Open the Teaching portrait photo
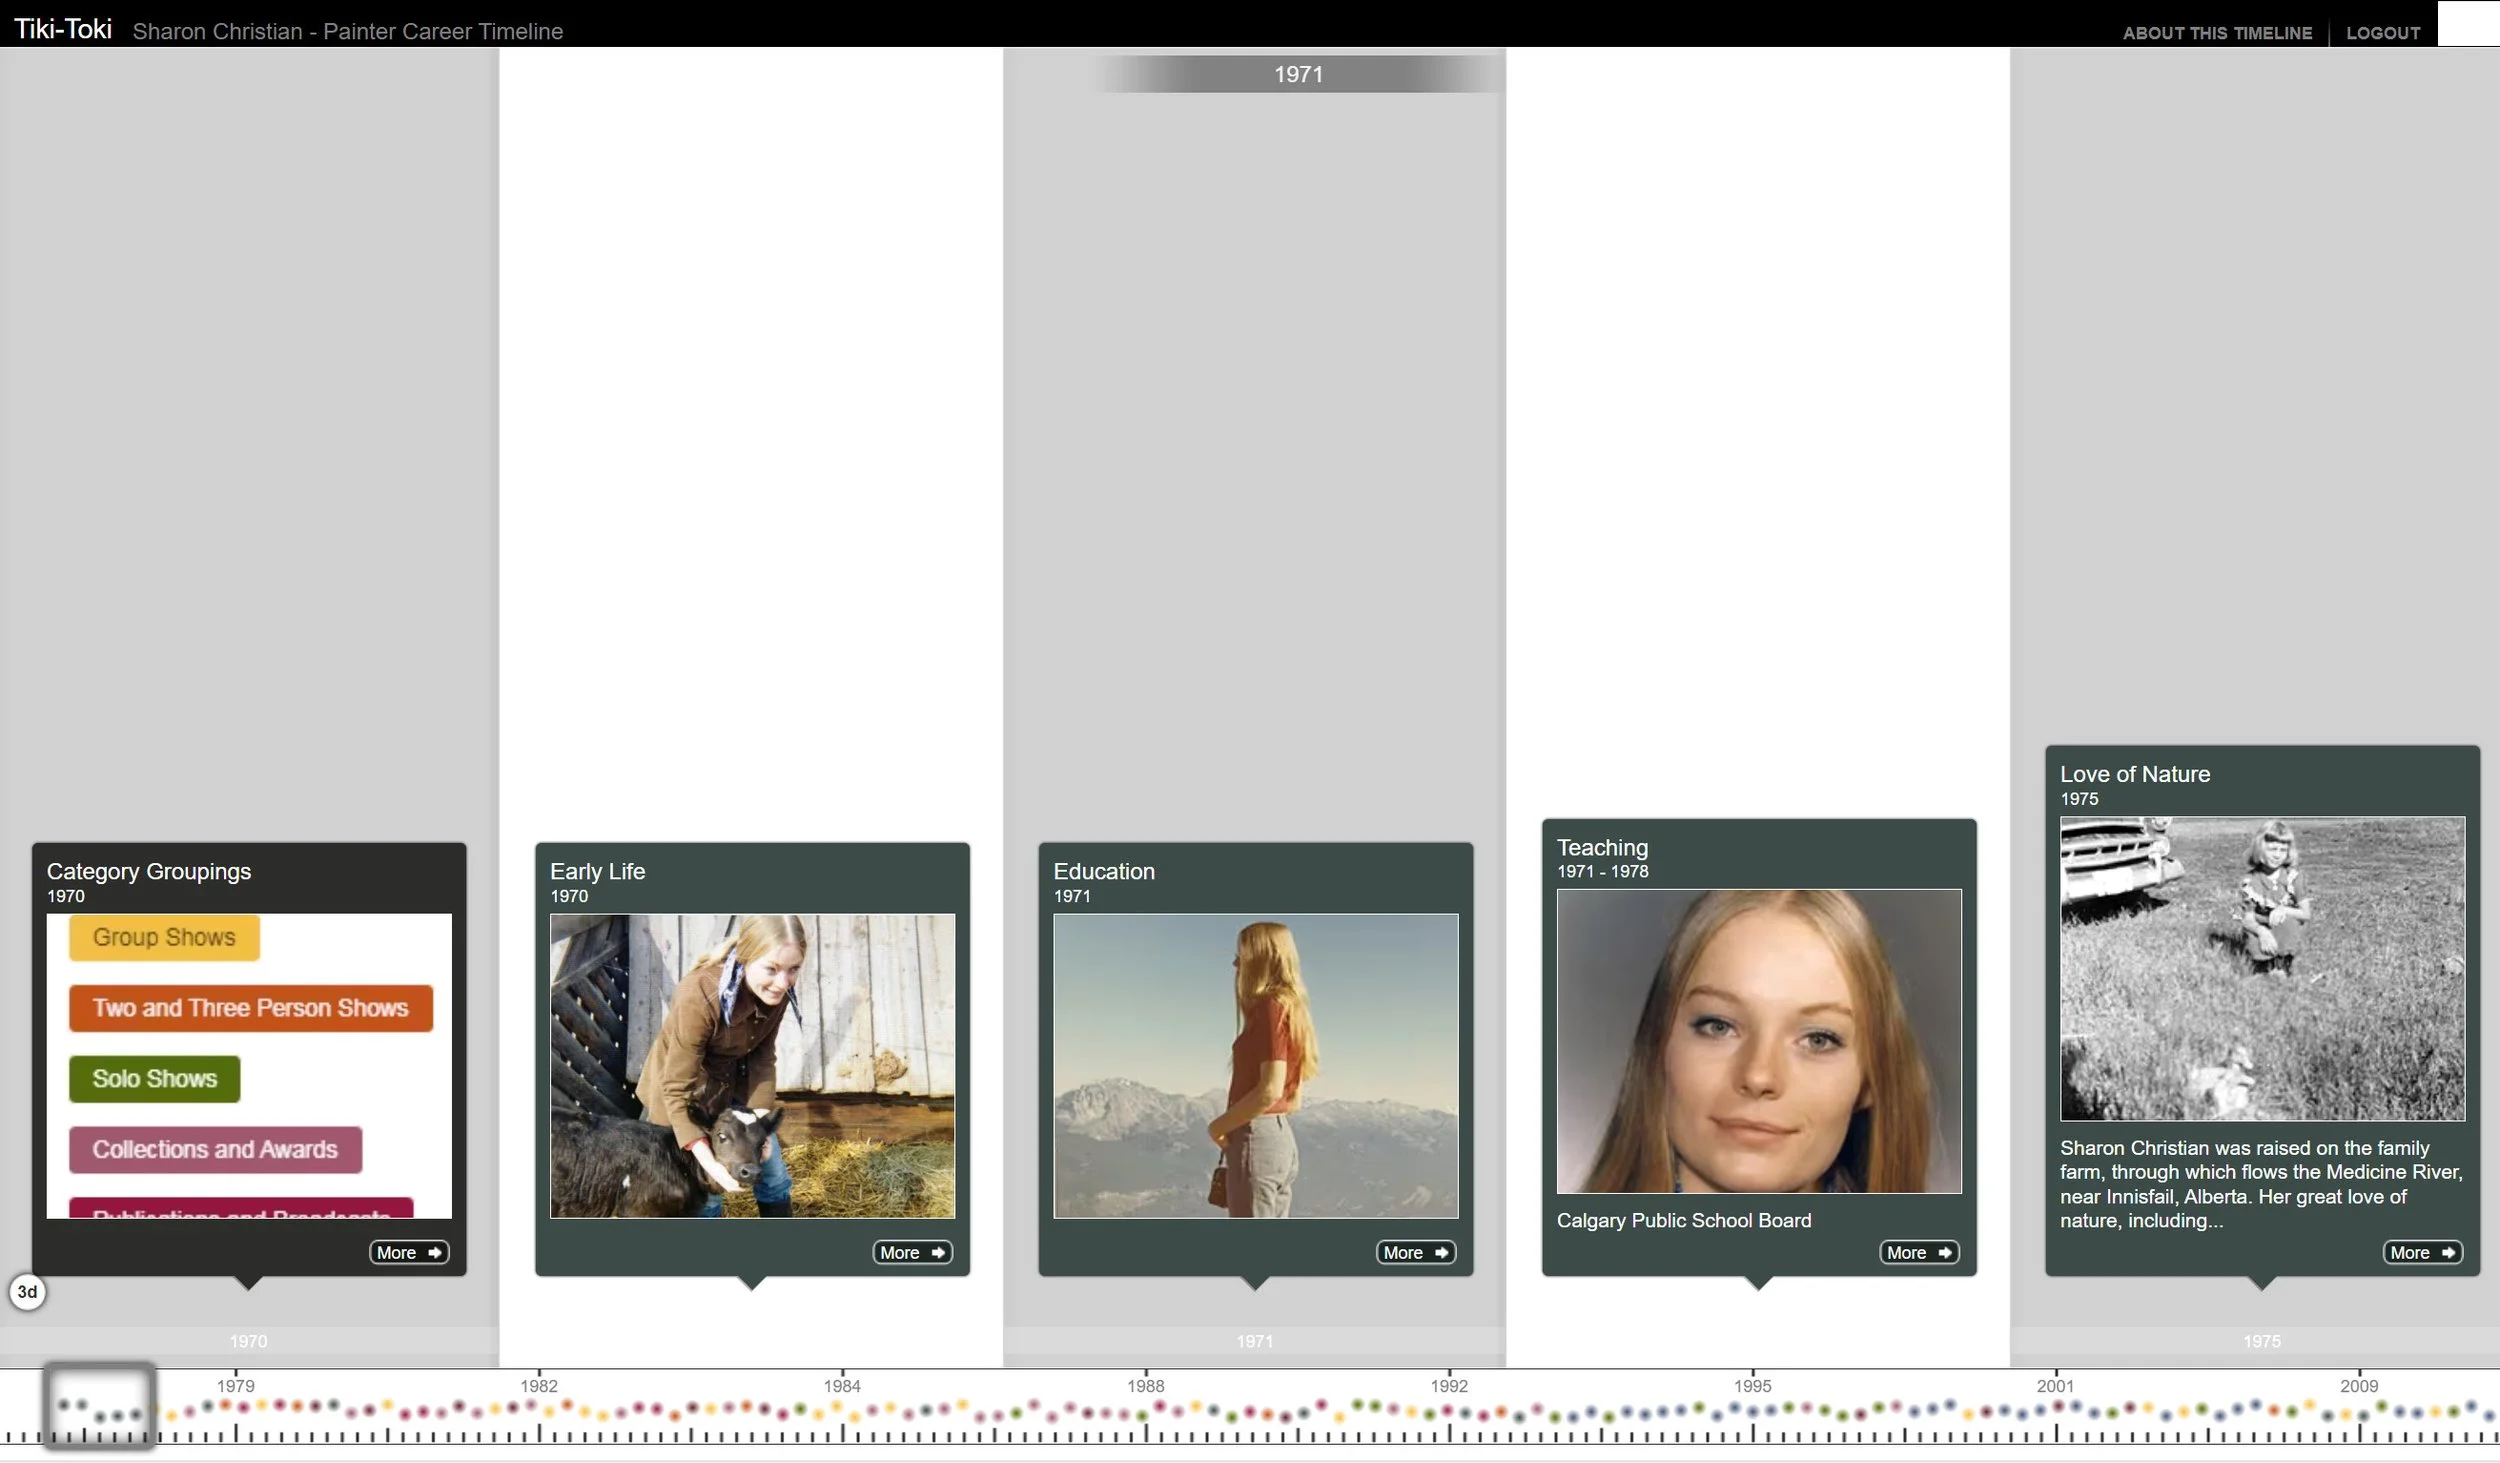 pos(1758,1041)
